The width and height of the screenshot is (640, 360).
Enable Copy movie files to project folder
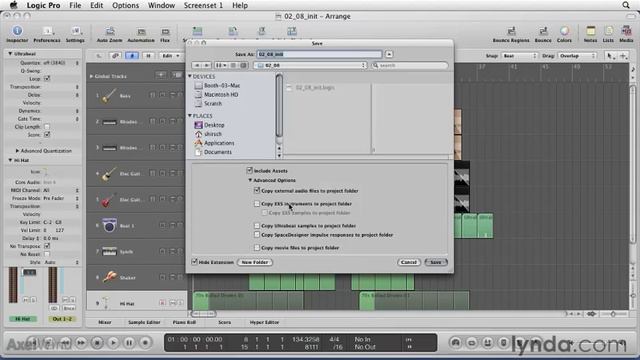click(x=257, y=247)
